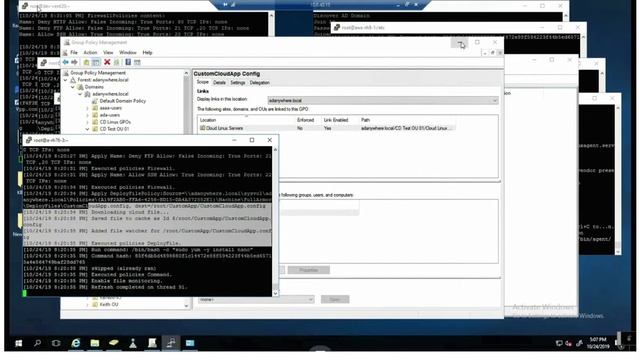Expand the aaaa-users OU
This screenshot has width=640, height=360.
(x=87, y=108)
